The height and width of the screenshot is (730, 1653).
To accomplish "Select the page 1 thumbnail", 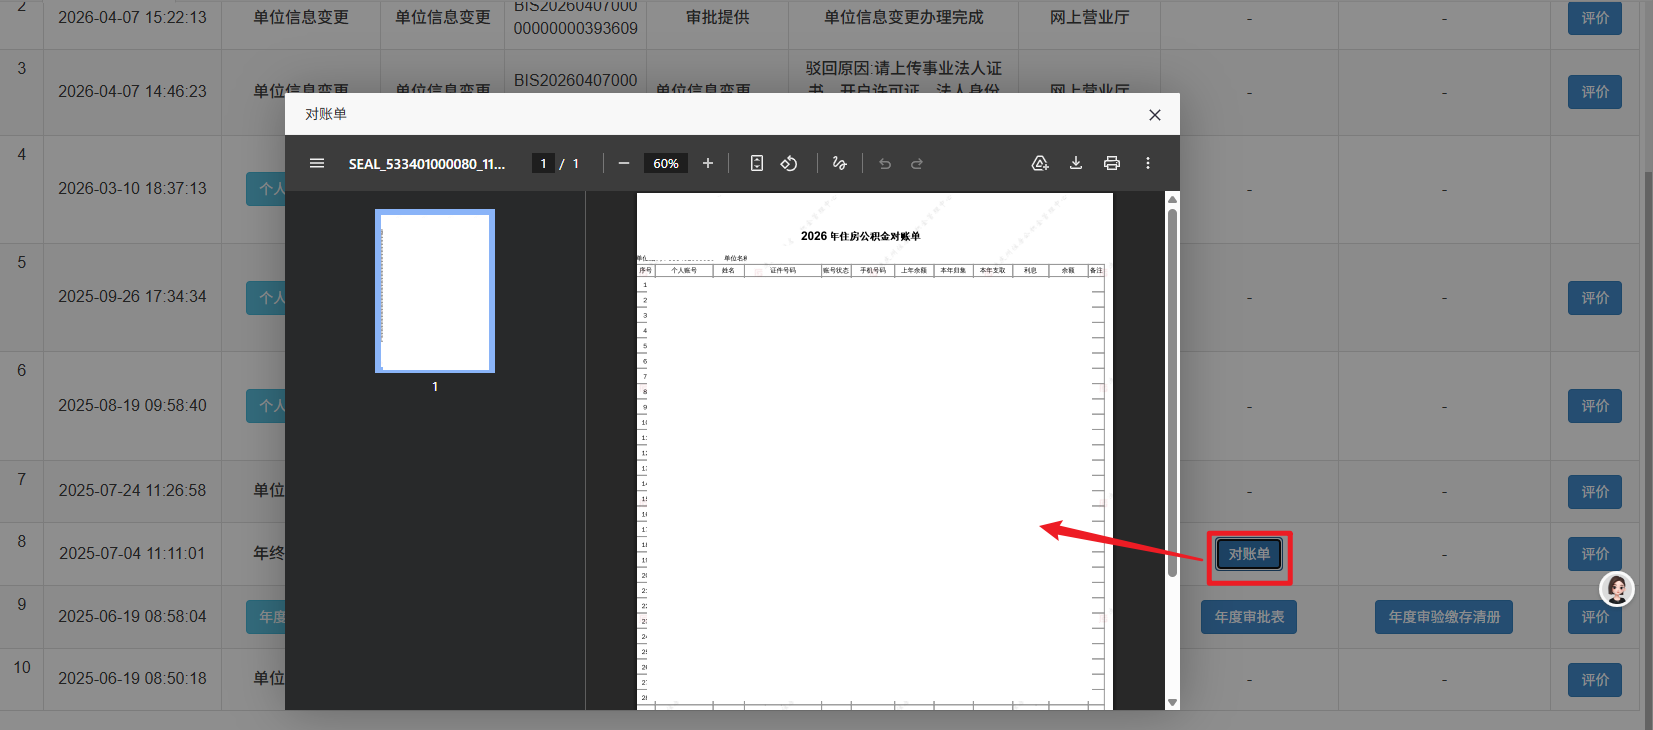I will point(435,291).
